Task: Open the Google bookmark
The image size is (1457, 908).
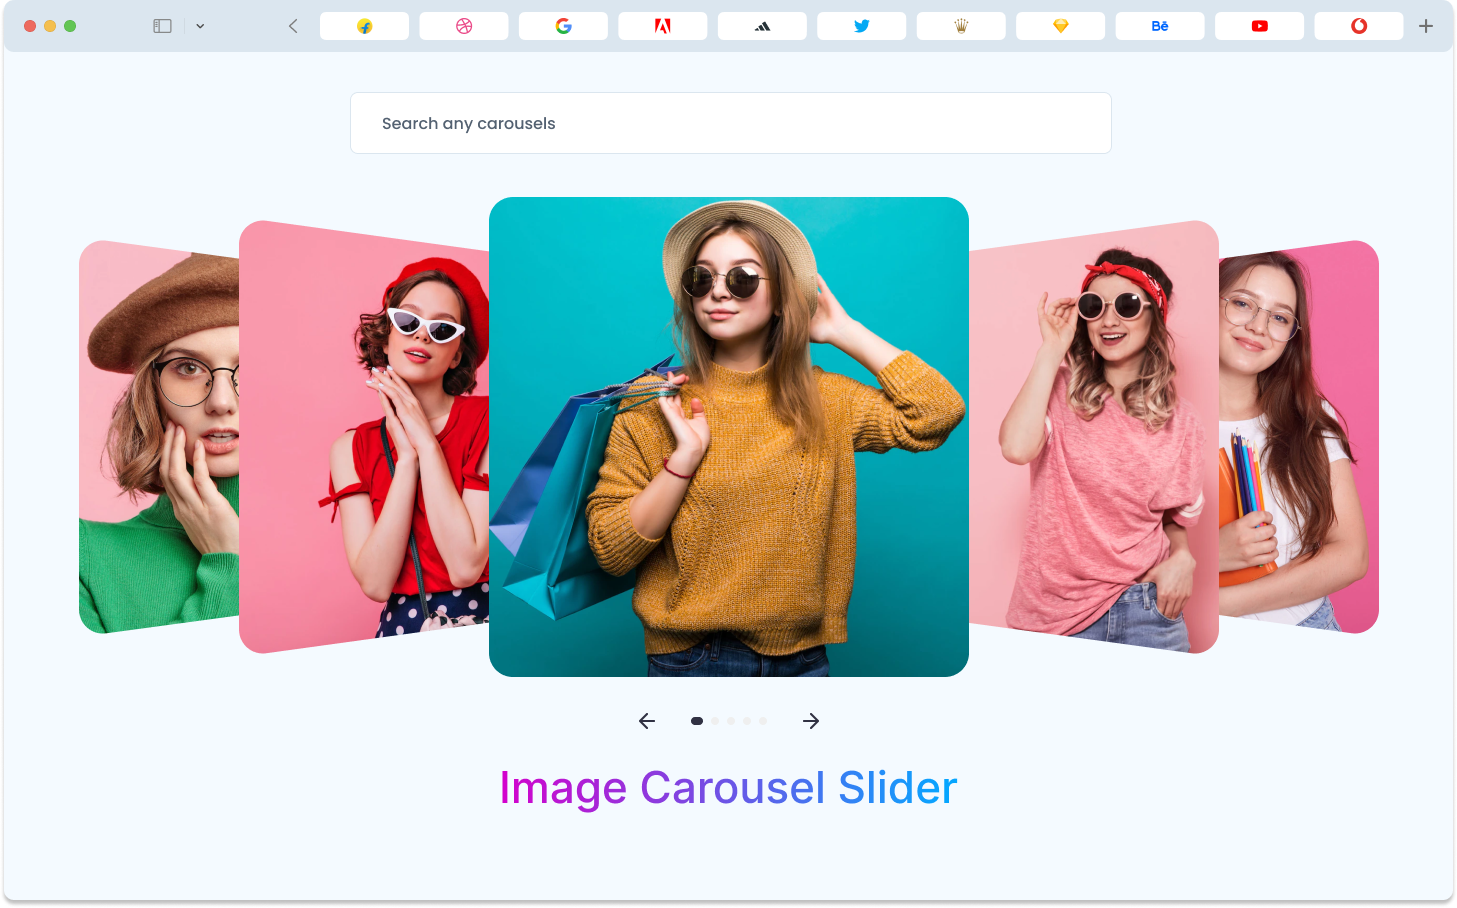Action: (x=563, y=25)
